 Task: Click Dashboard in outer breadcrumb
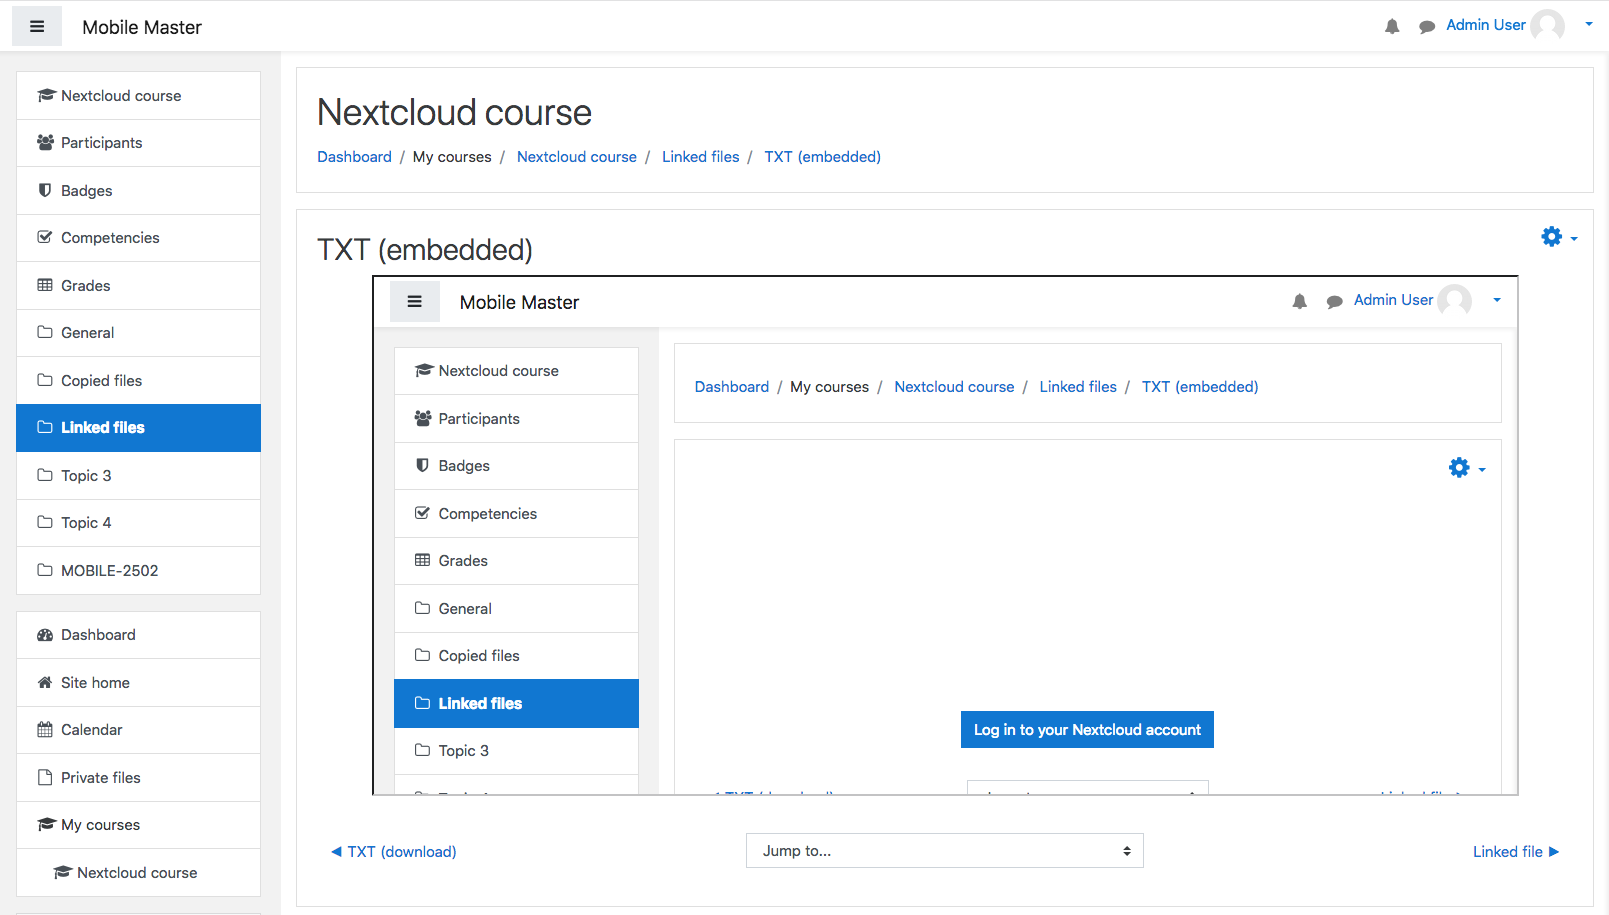(x=354, y=157)
